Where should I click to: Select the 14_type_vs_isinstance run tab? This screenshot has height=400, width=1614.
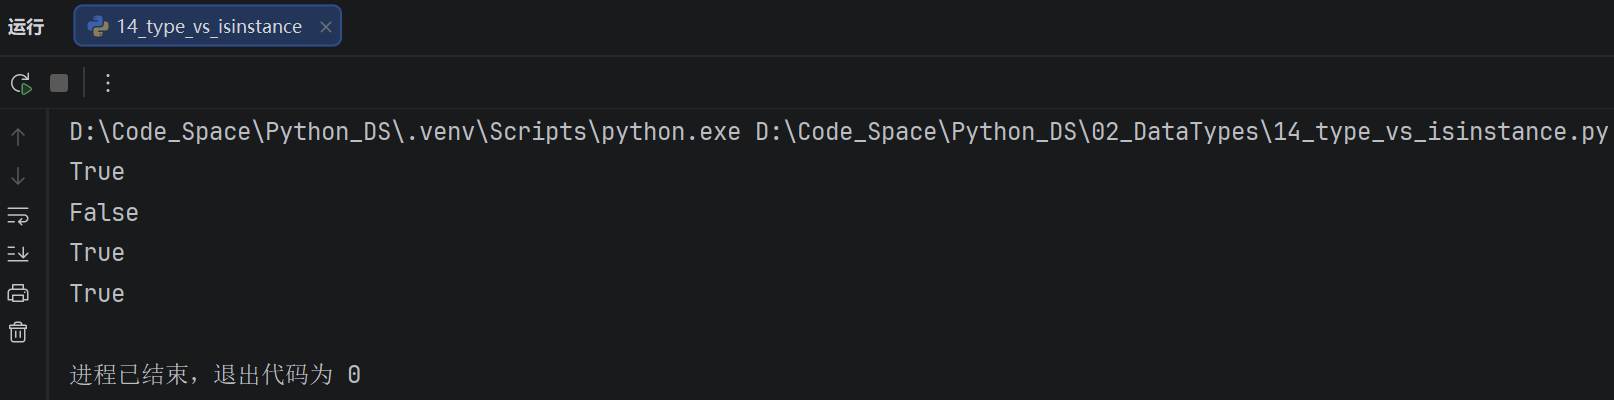(208, 26)
